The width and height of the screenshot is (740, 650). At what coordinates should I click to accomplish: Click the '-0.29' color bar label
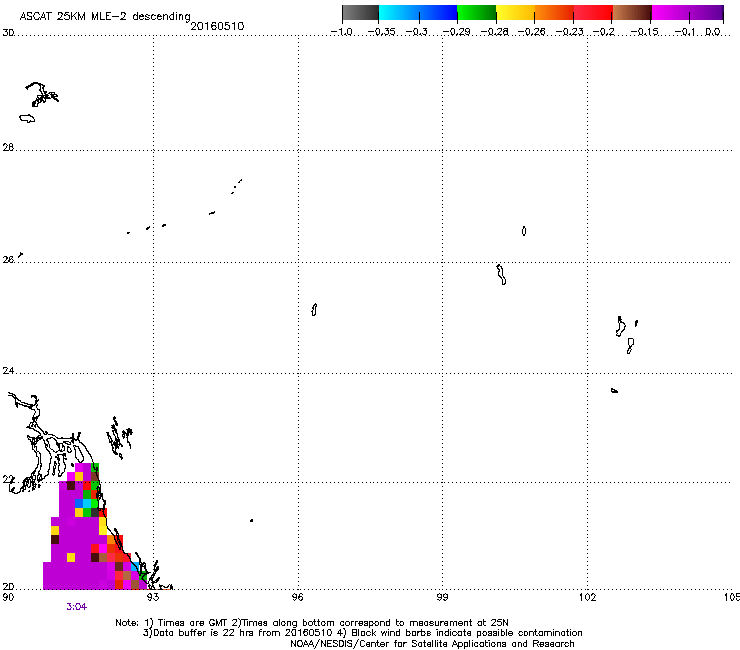click(456, 32)
